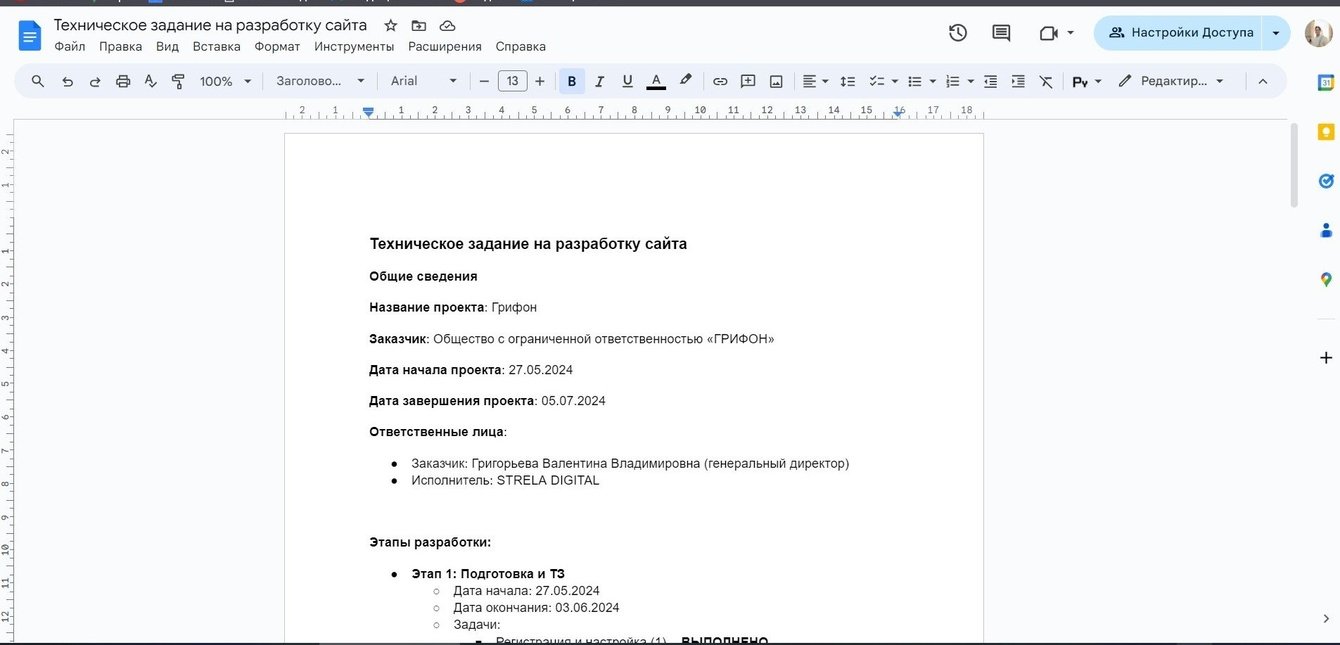
Task: Click the search menus magnifier icon
Action: [38, 81]
